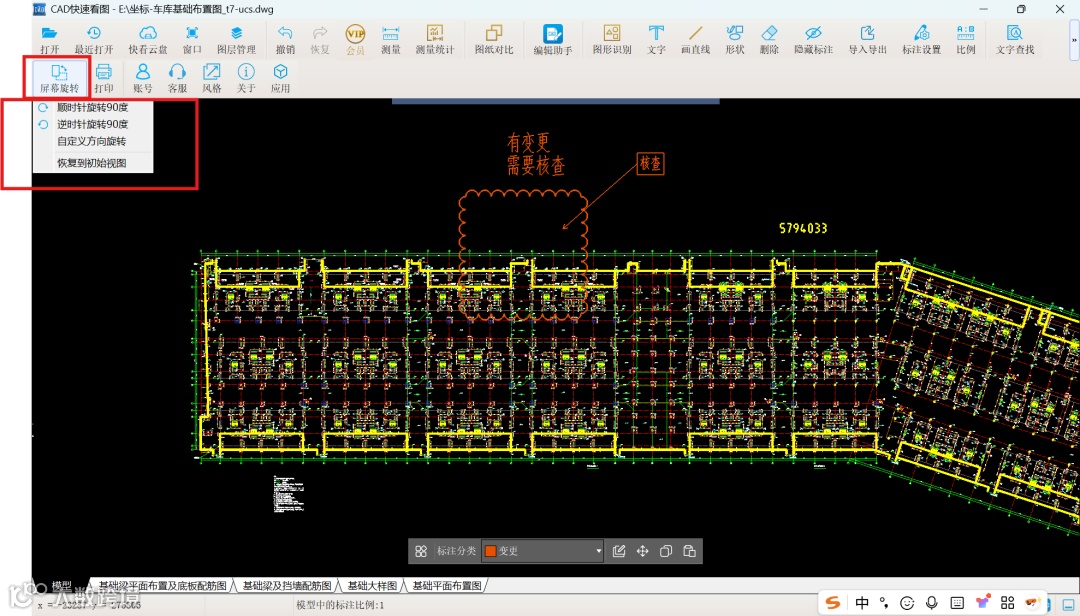Click the 有变更 需要核查 annotation text

[535, 154]
